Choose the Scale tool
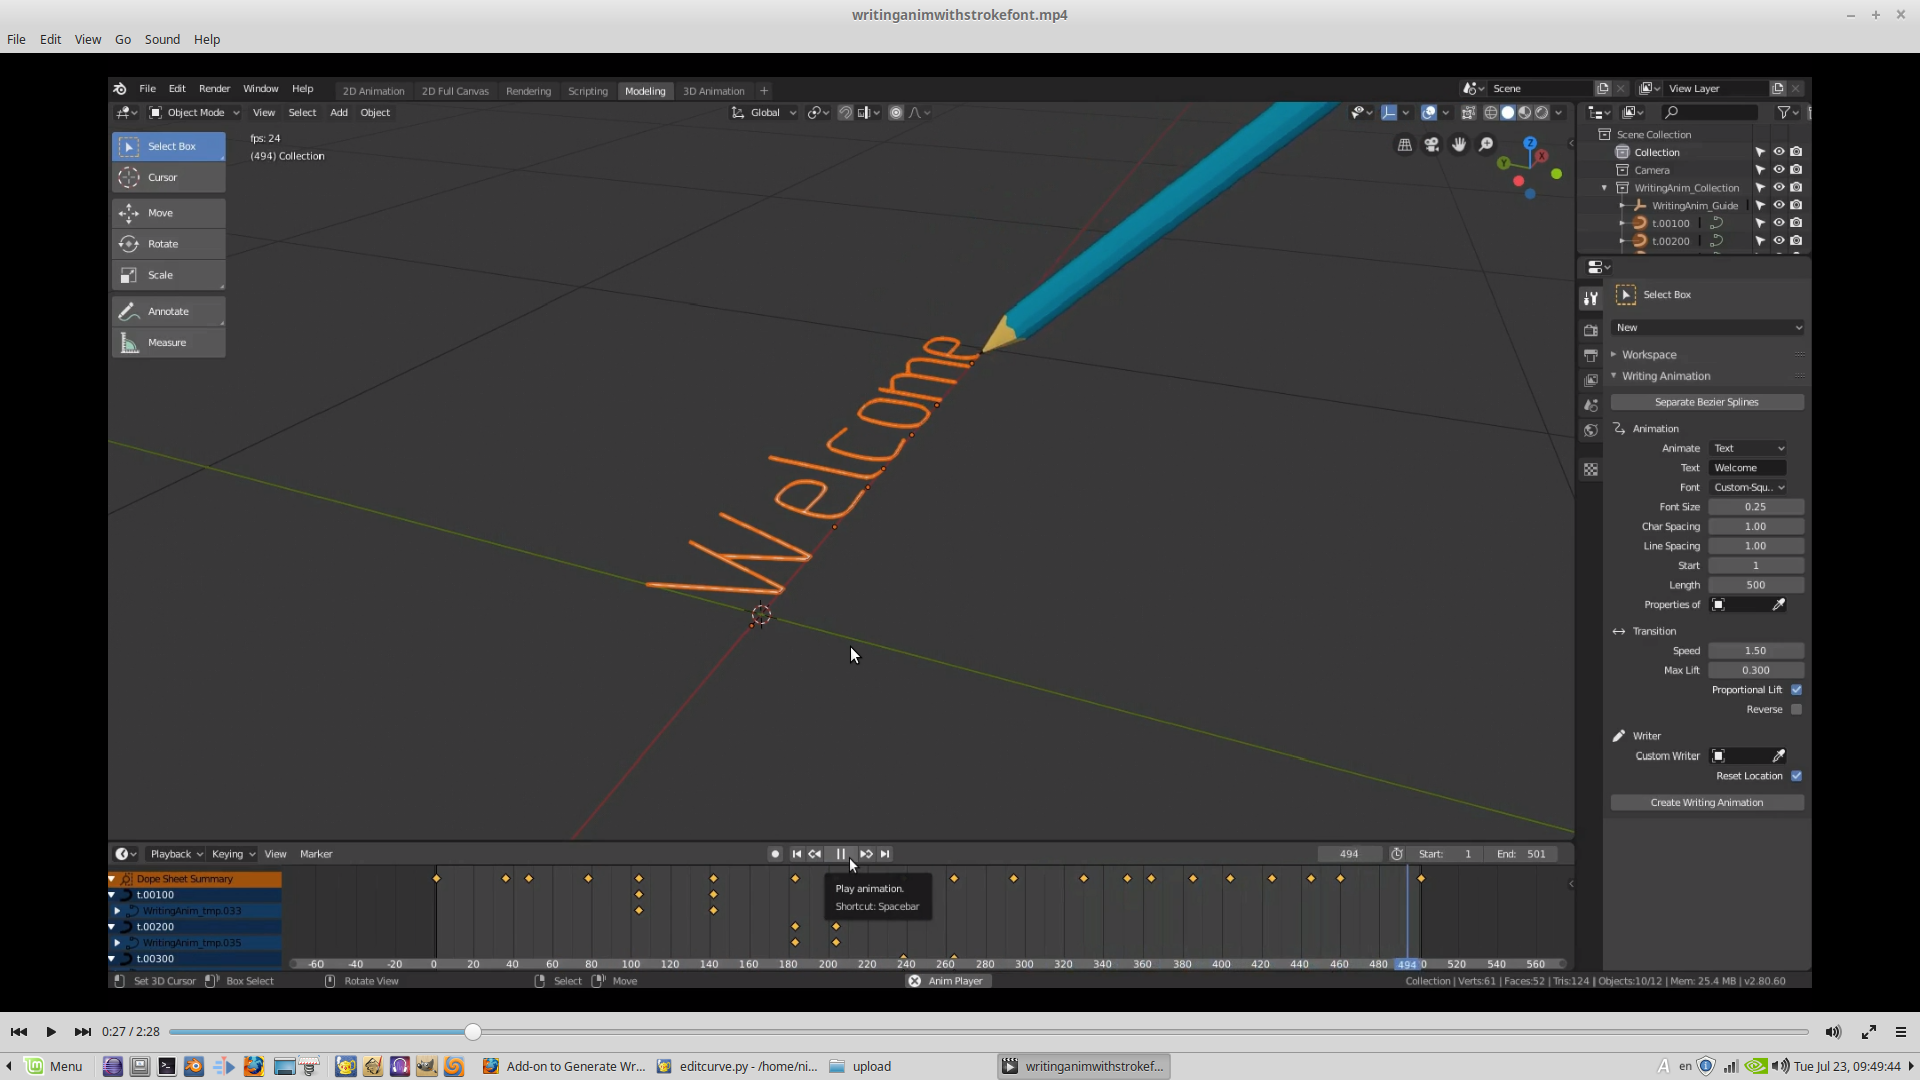Screen dimensions: 1920x1080 (x=168, y=275)
